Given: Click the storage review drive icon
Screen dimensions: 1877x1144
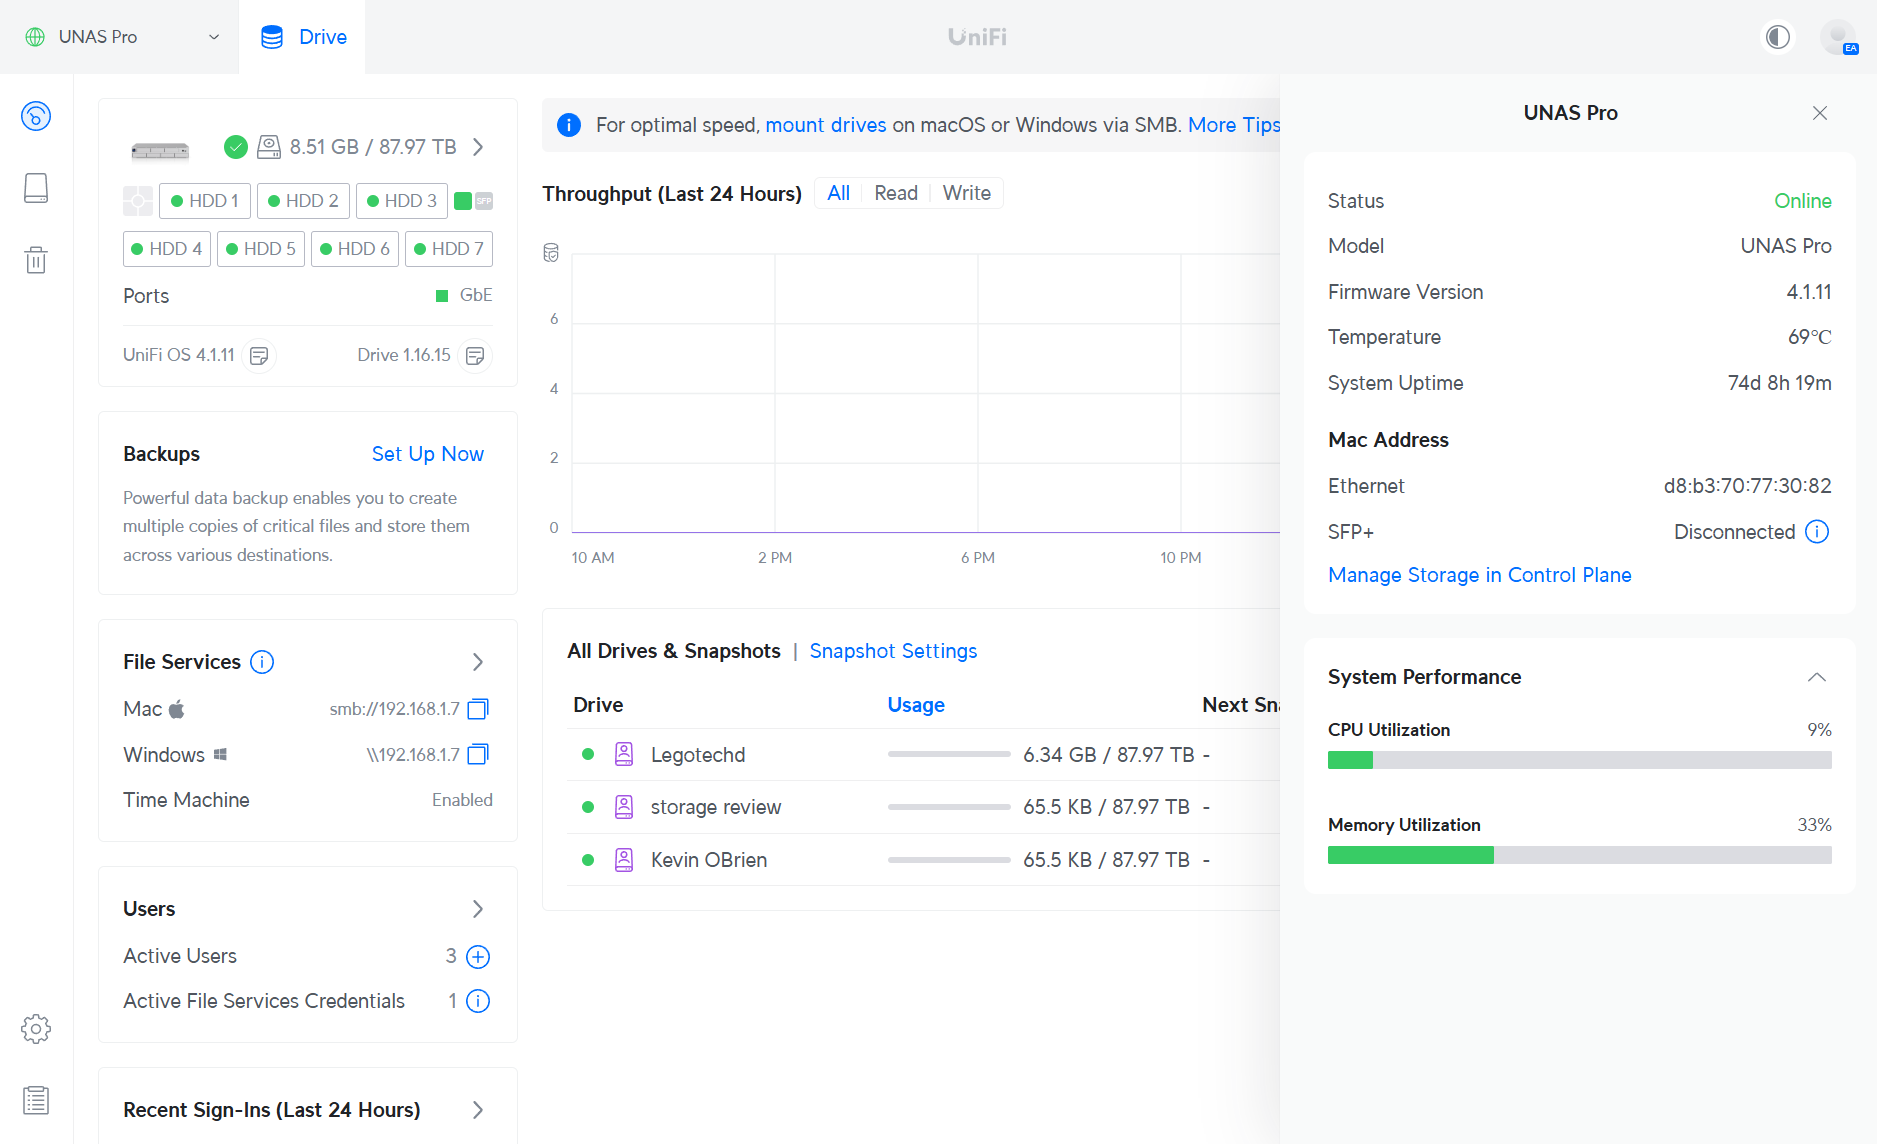Looking at the screenshot, I should click(624, 807).
